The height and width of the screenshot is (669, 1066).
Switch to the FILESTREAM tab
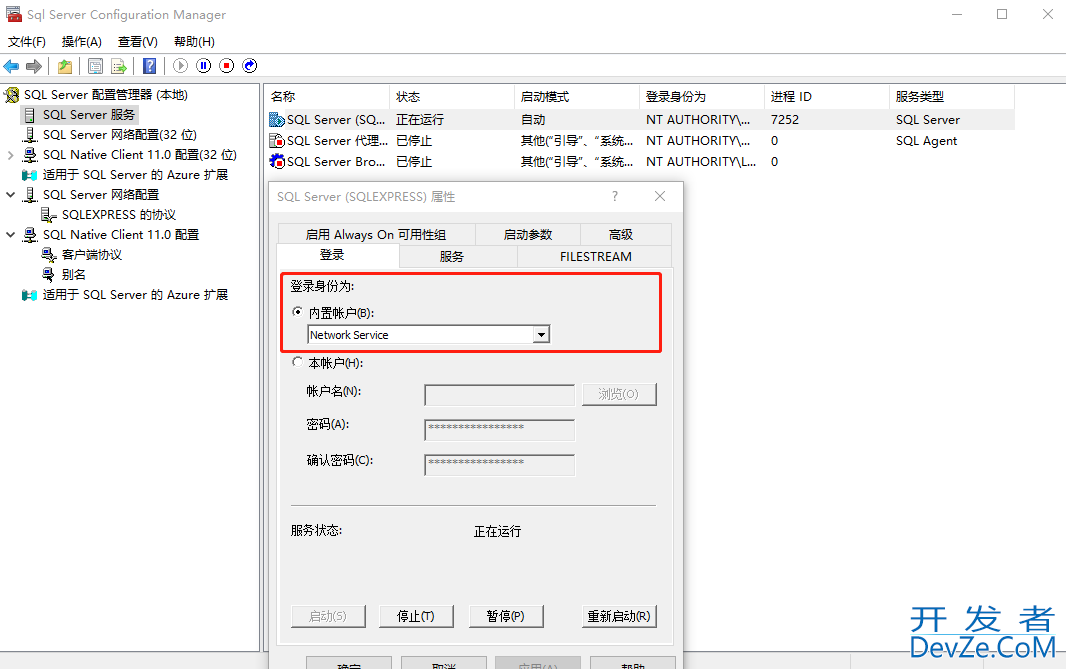point(595,256)
